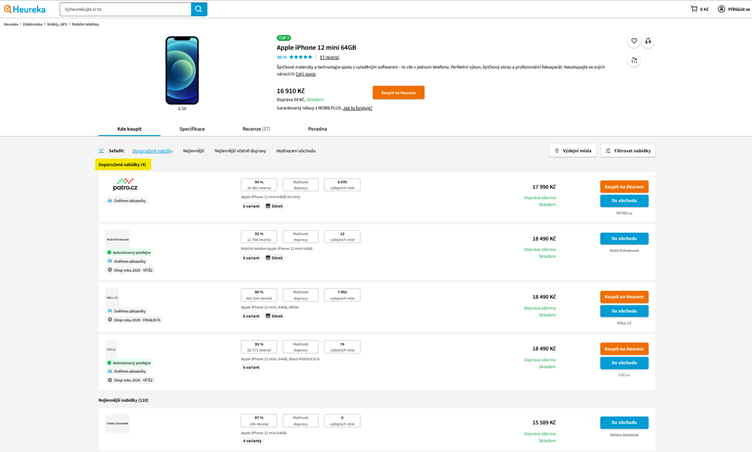Click the five-star product rating
752x452 pixels.
(301, 57)
